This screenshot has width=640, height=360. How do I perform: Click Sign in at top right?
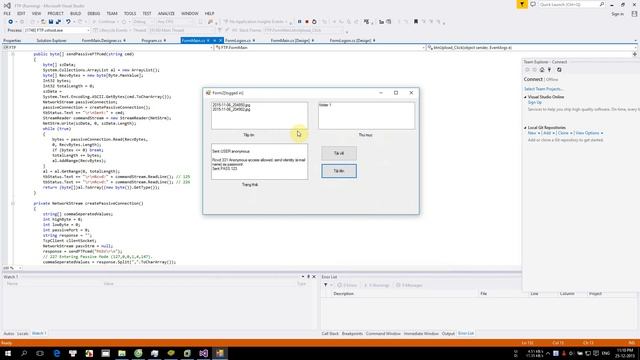617,14
